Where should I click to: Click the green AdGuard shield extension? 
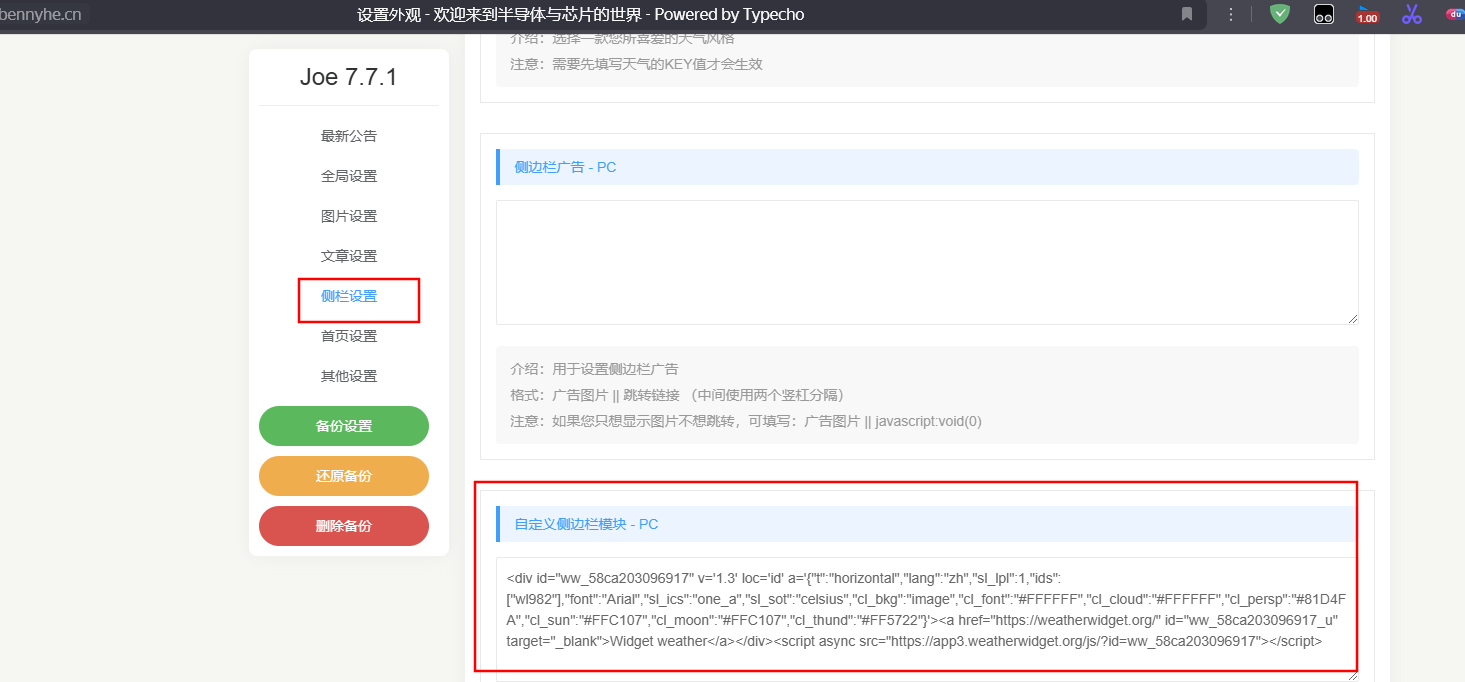coord(1279,14)
